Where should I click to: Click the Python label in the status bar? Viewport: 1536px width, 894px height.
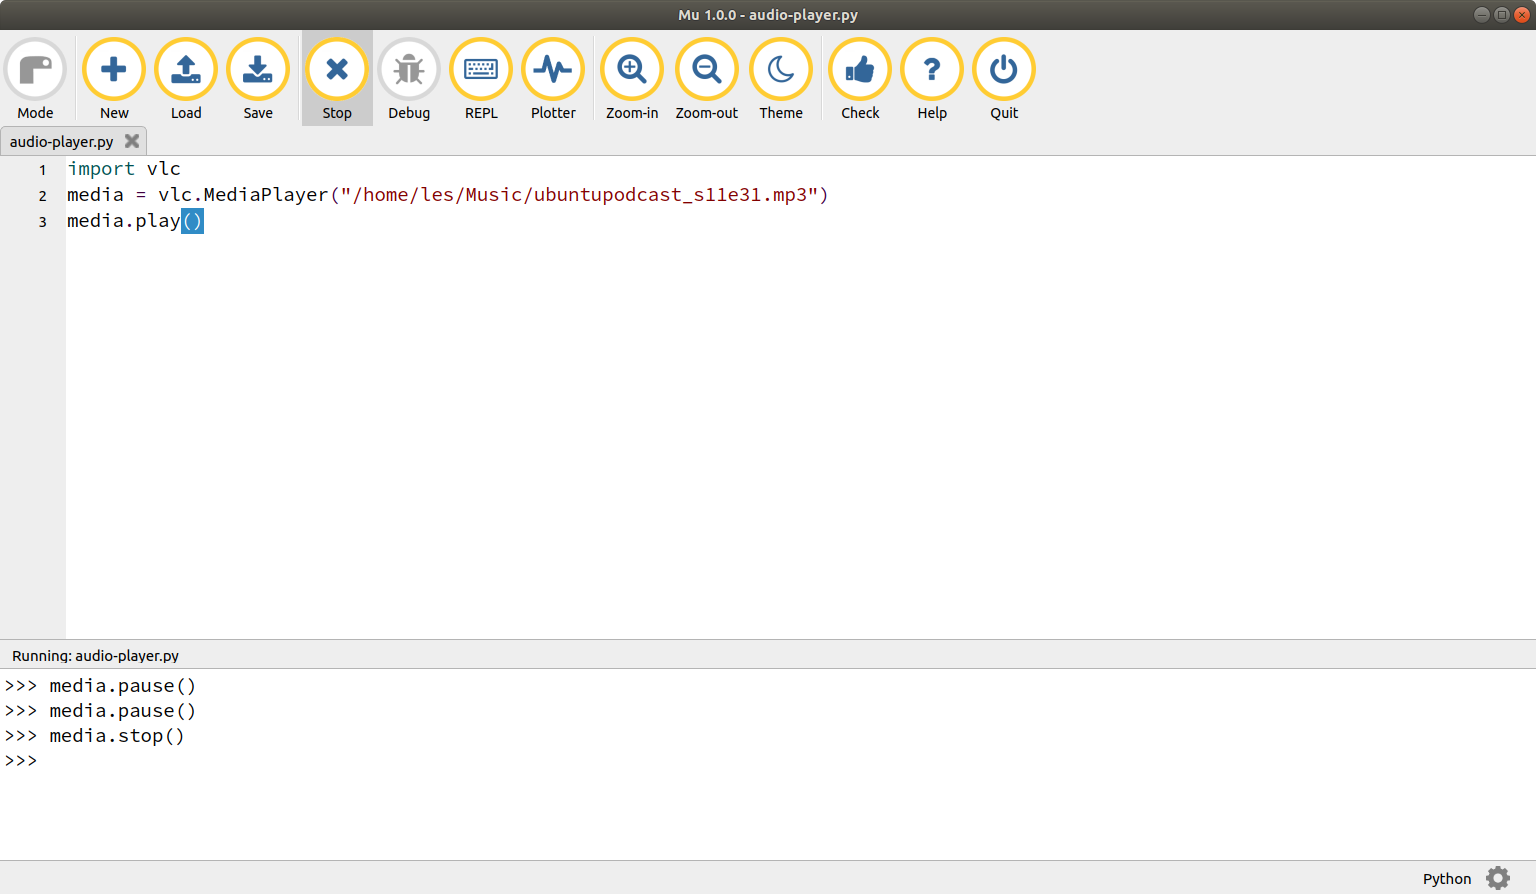(1446, 878)
